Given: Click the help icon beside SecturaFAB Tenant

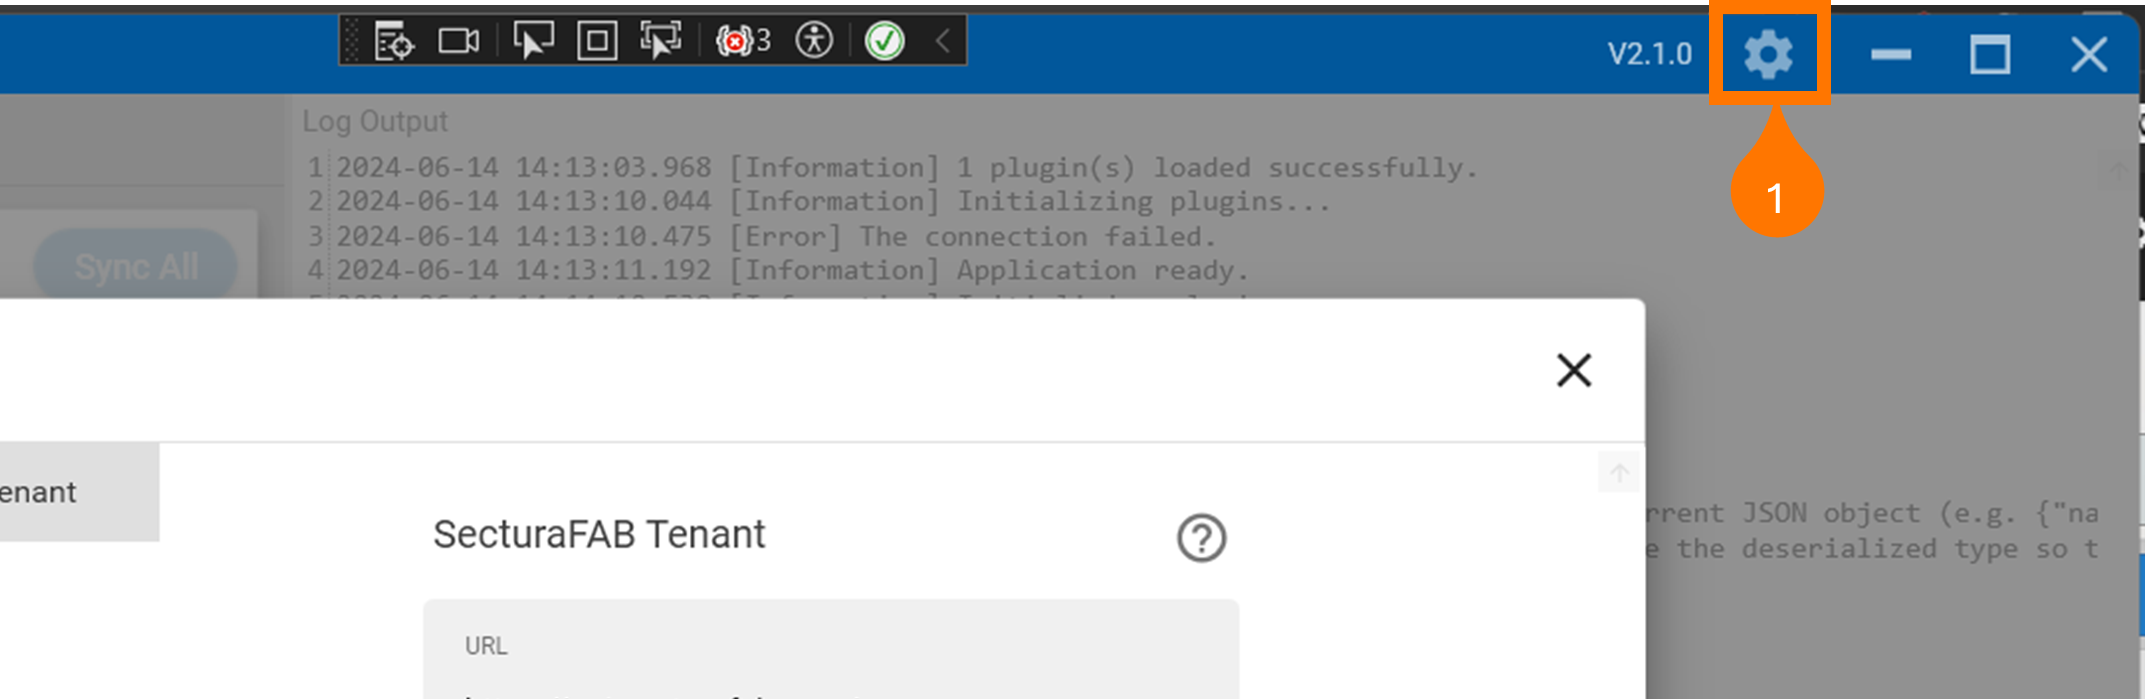Looking at the screenshot, I should pyautogui.click(x=1201, y=538).
